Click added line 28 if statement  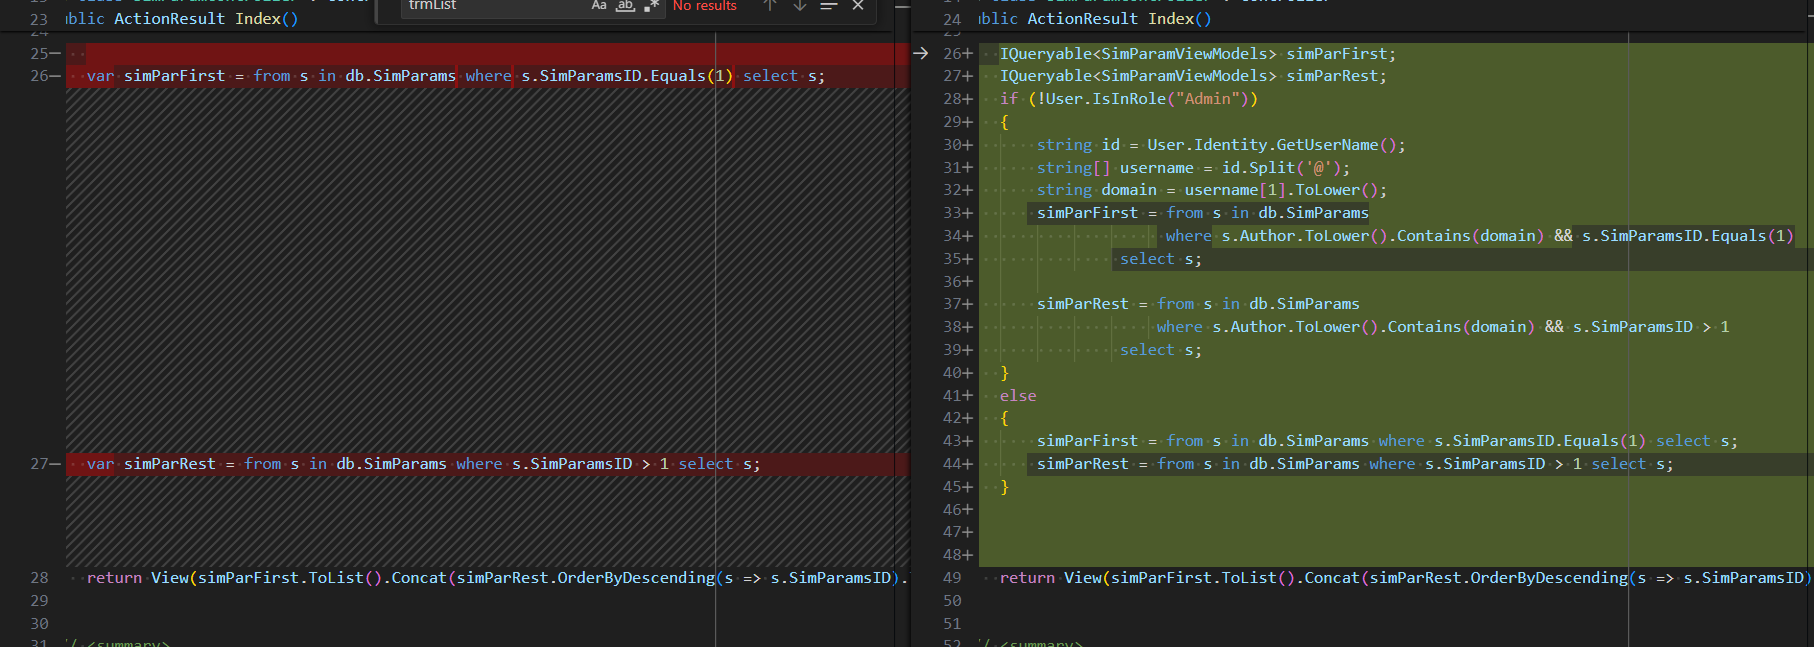[1129, 99]
